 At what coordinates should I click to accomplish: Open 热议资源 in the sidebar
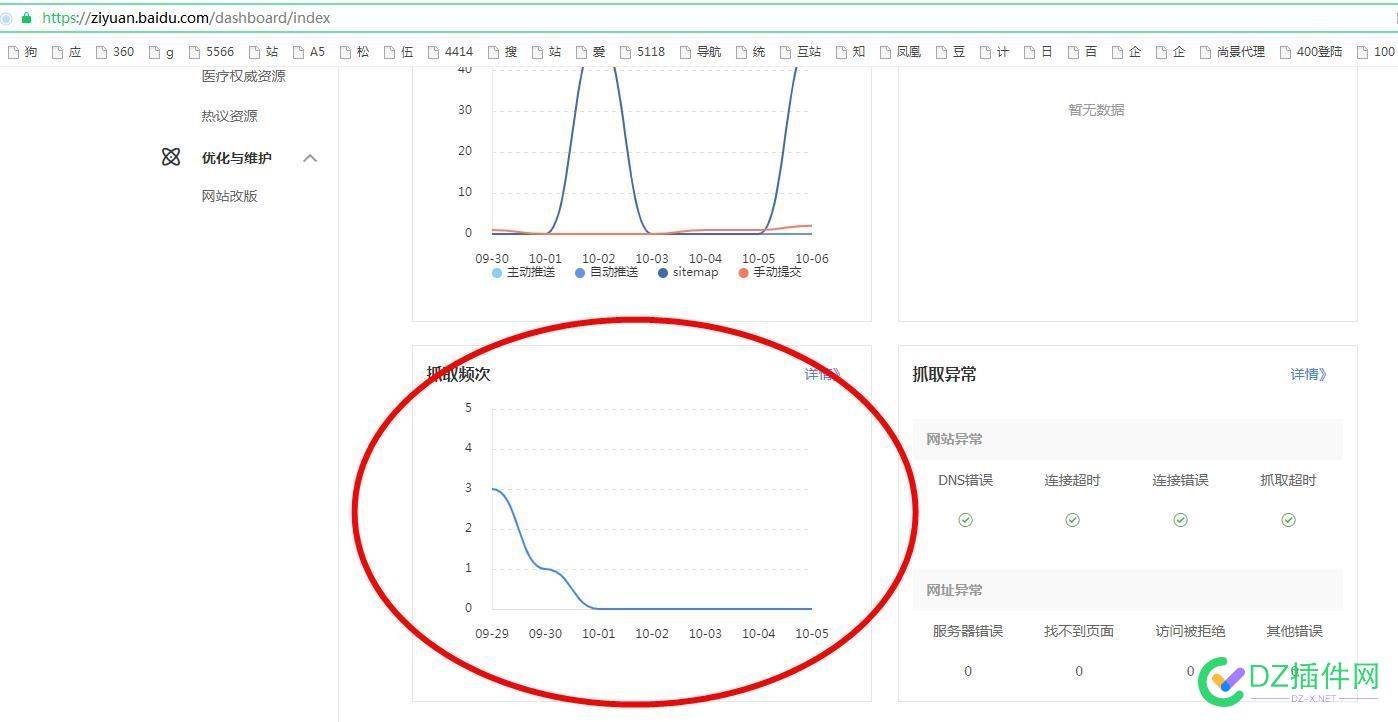pos(229,116)
